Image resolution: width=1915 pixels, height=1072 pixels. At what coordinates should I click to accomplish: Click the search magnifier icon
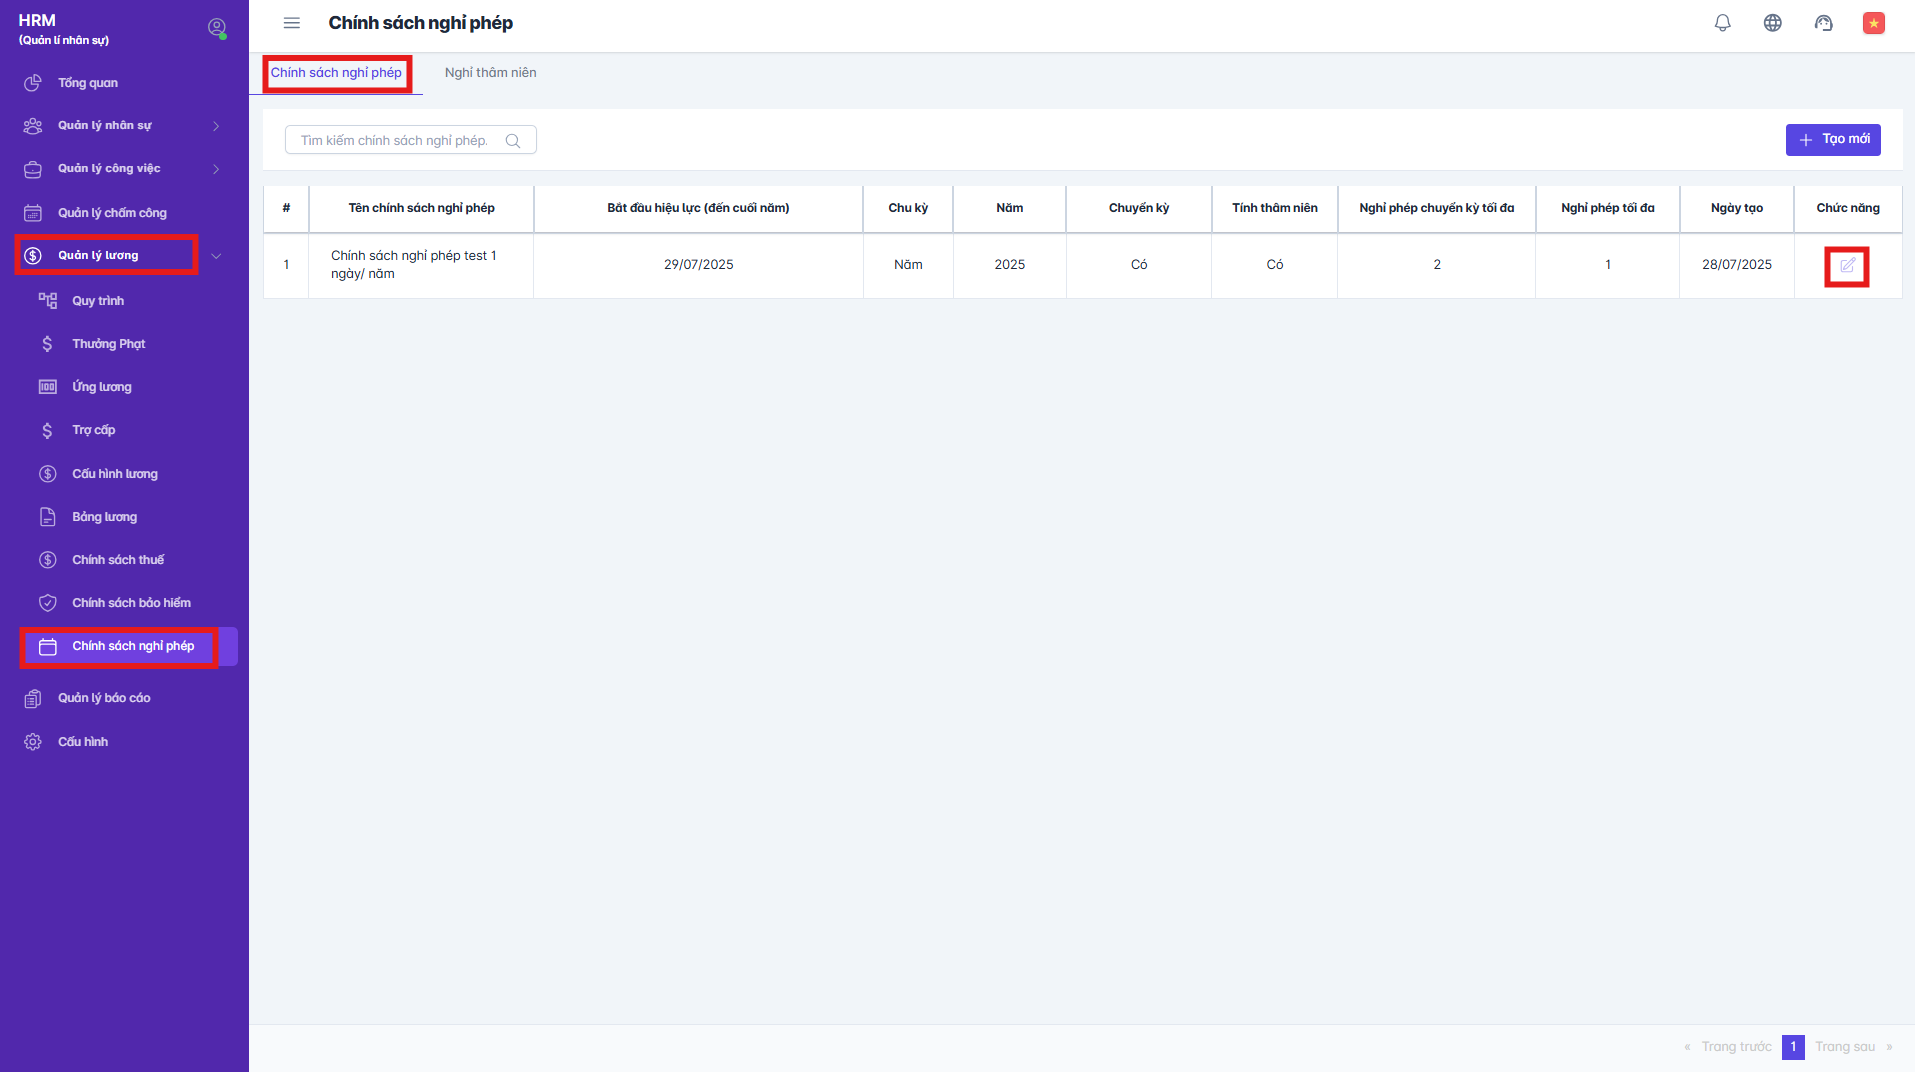(513, 141)
